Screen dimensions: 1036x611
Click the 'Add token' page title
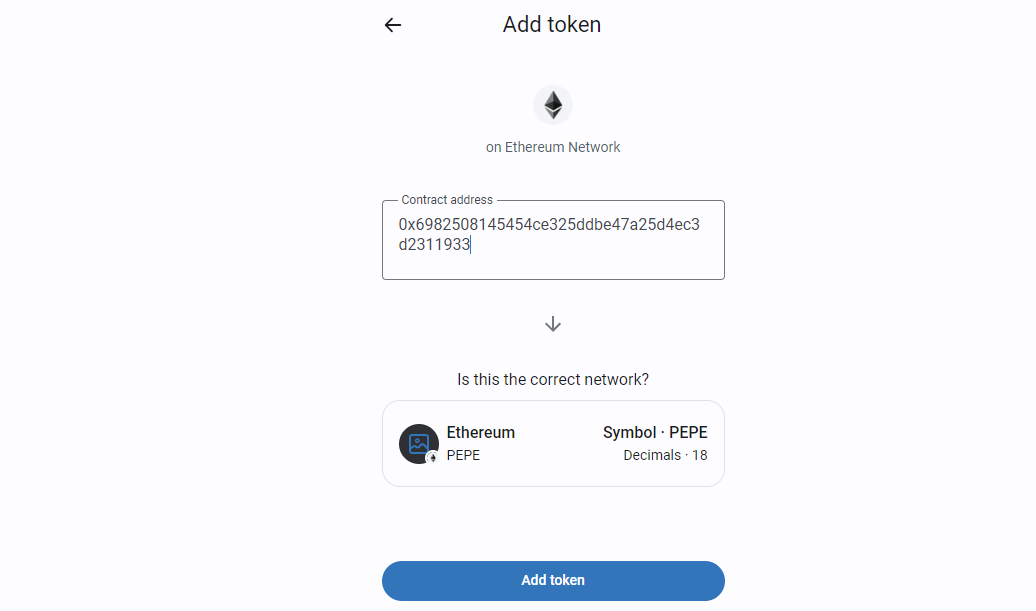tap(552, 24)
